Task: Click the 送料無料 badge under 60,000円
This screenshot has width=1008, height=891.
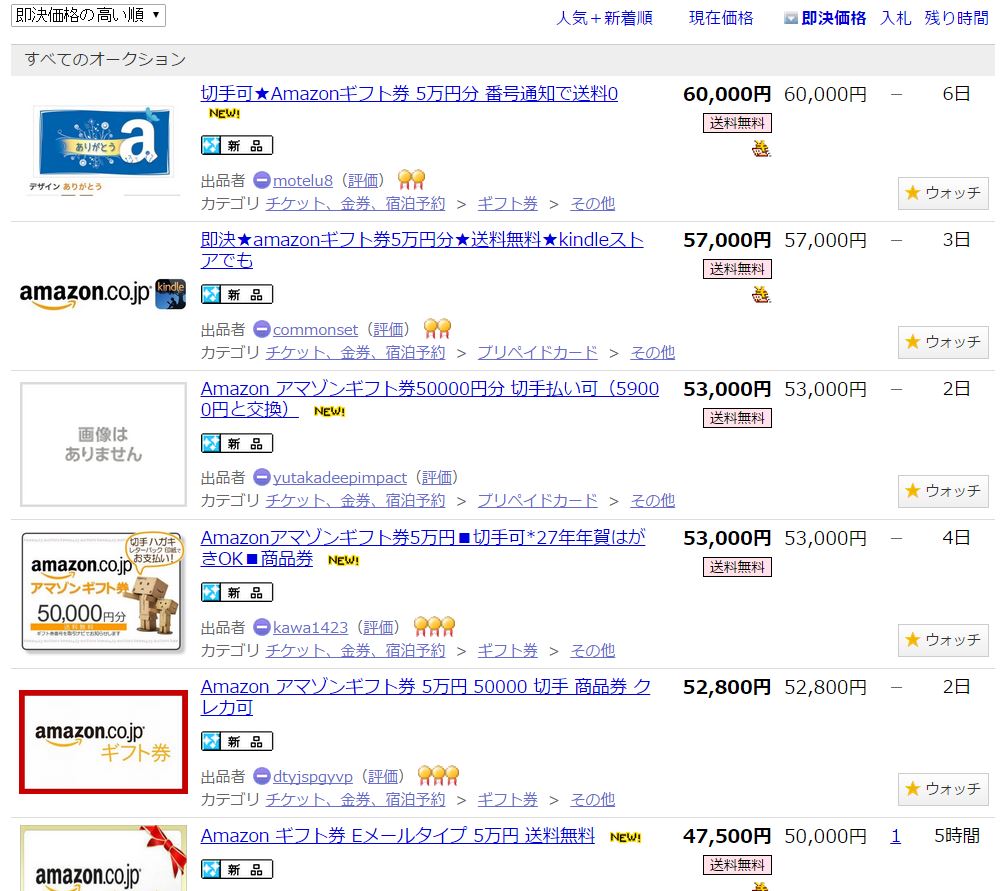Action: (x=737, y=123)
